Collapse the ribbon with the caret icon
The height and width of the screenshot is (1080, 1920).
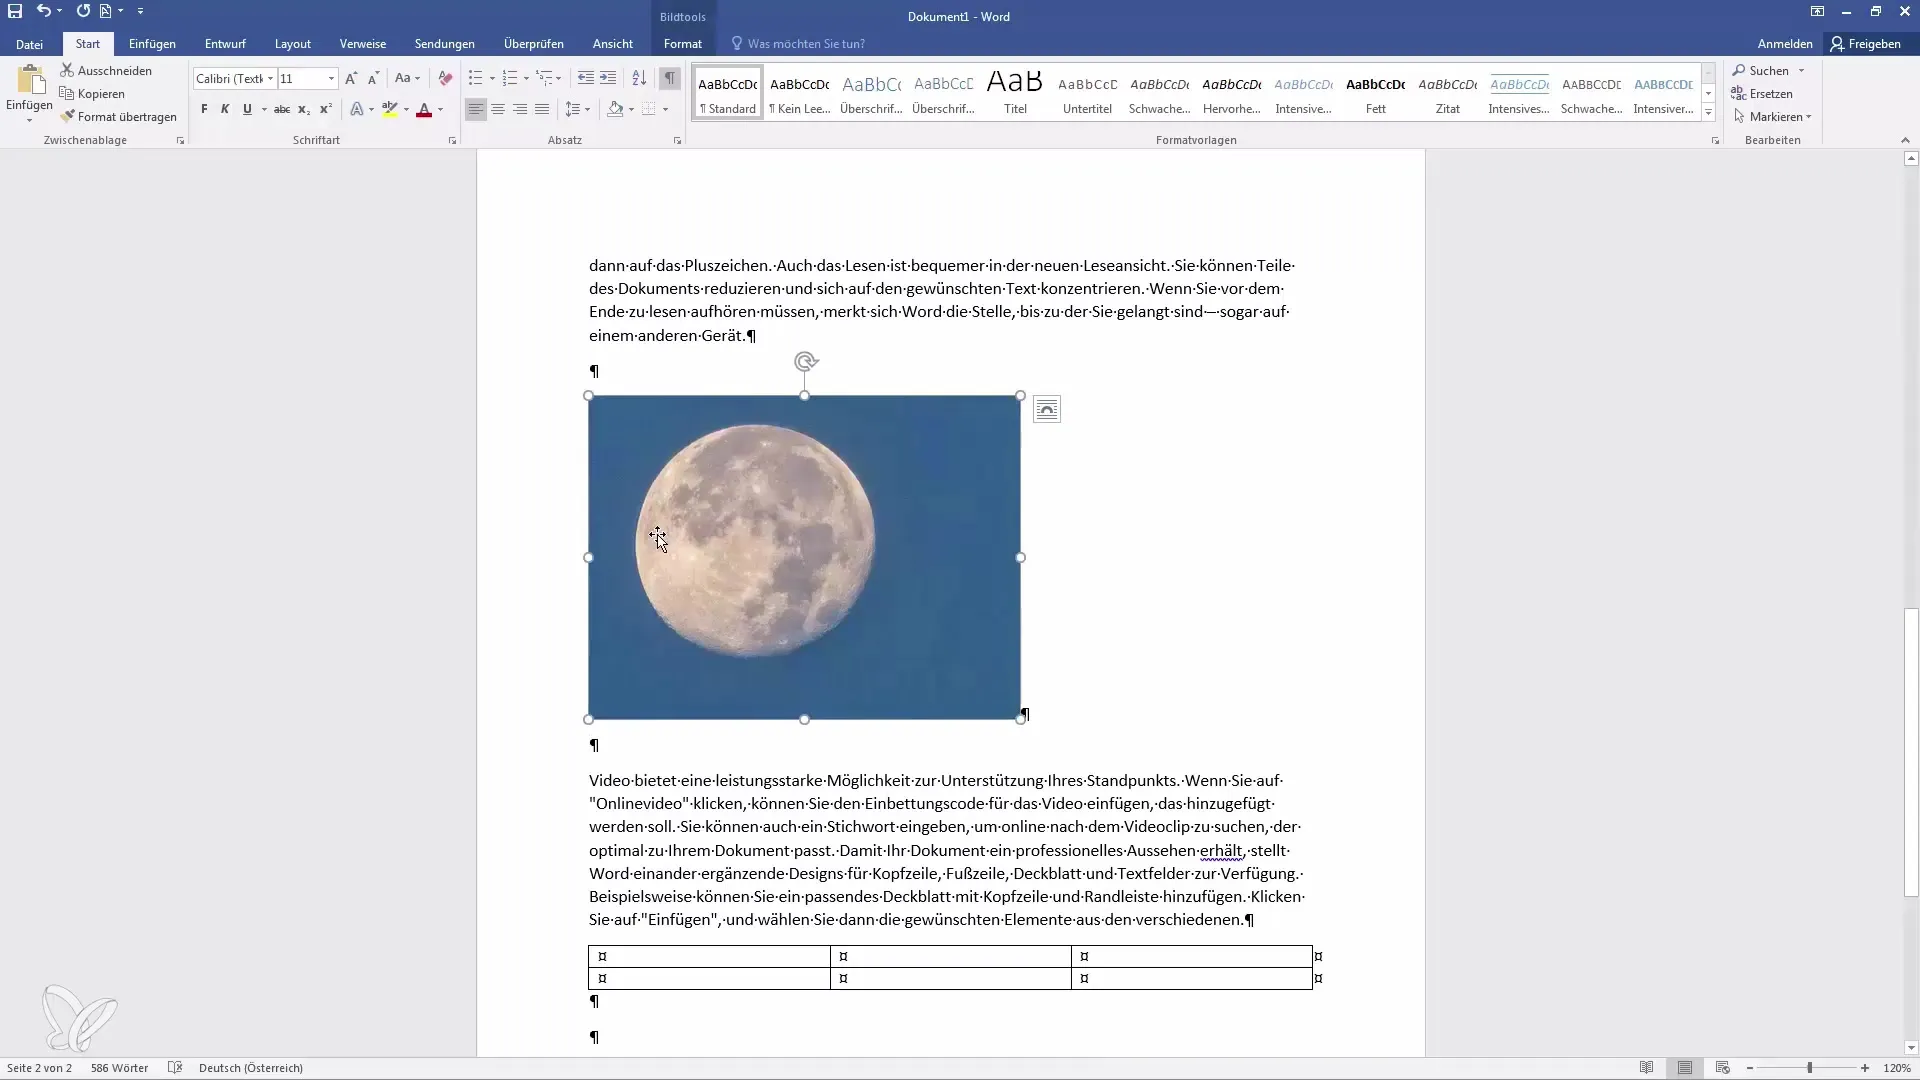(1904, 141)
